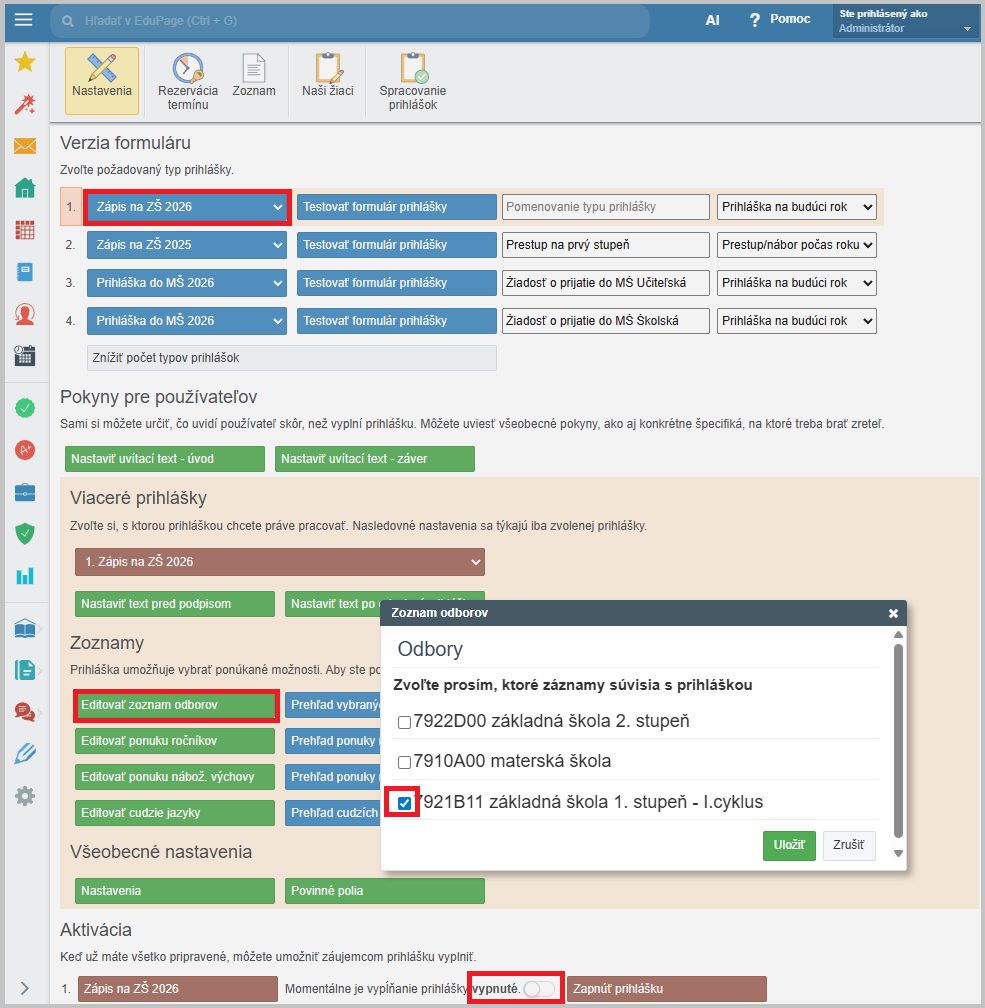Image resolution: width=985 pixels, height=1008 pixels.
Task: Click the magic wand sidebar icon
Action: (25, 105)
